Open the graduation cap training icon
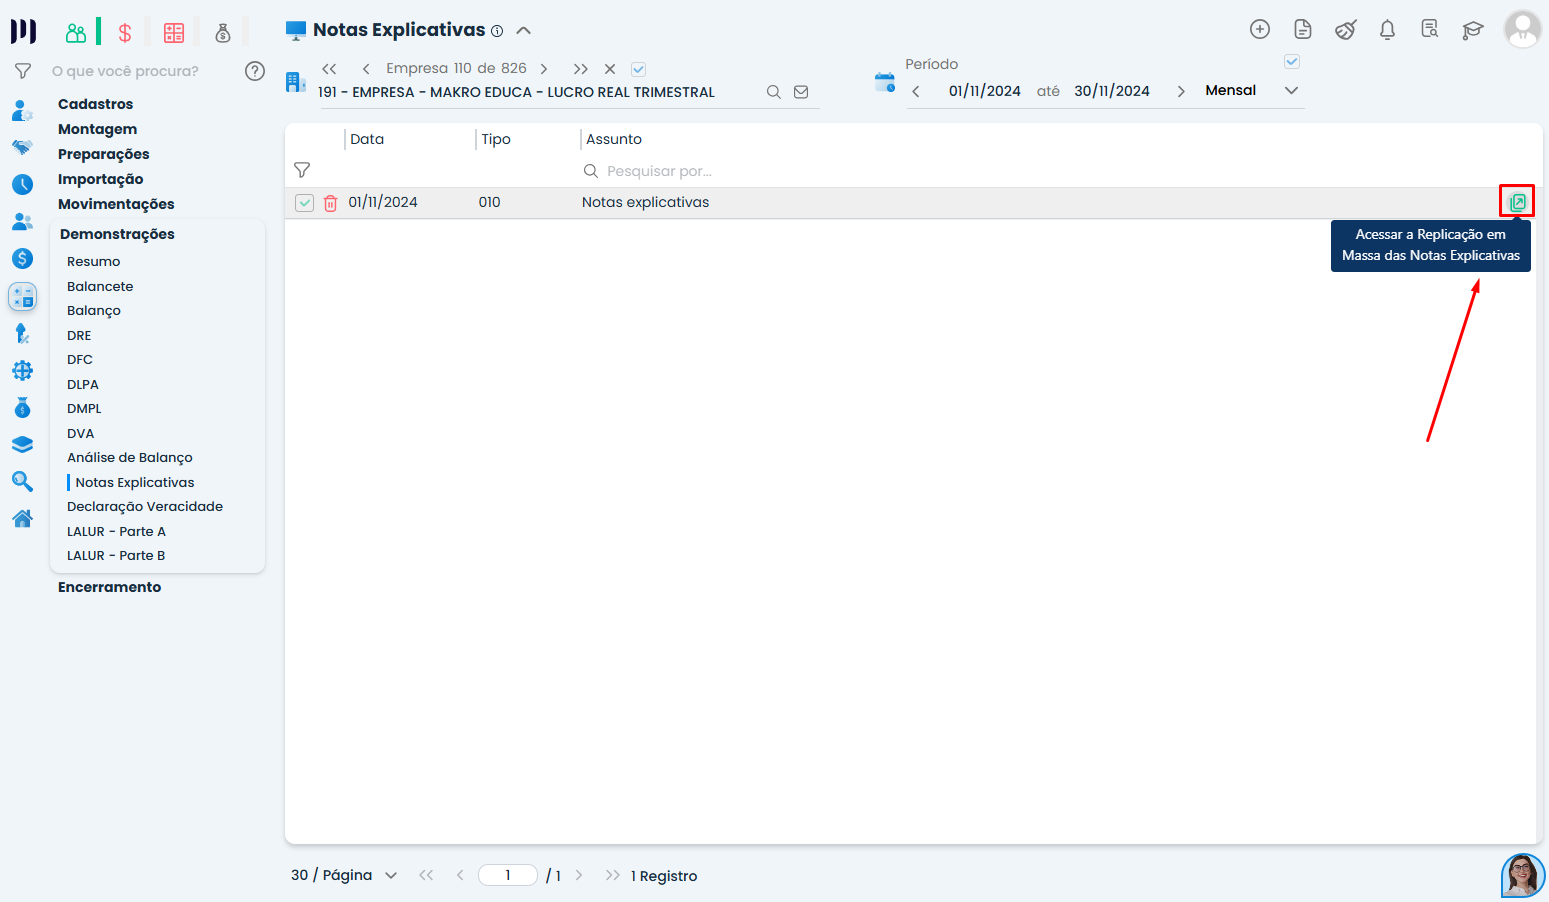Viewport: 1549px width, 902px height. click(x=1472, y=30)
